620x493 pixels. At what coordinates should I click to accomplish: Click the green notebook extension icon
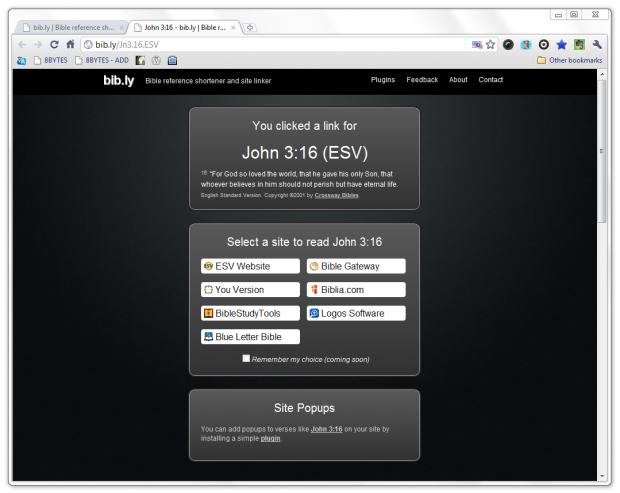[x=579, y=45]
